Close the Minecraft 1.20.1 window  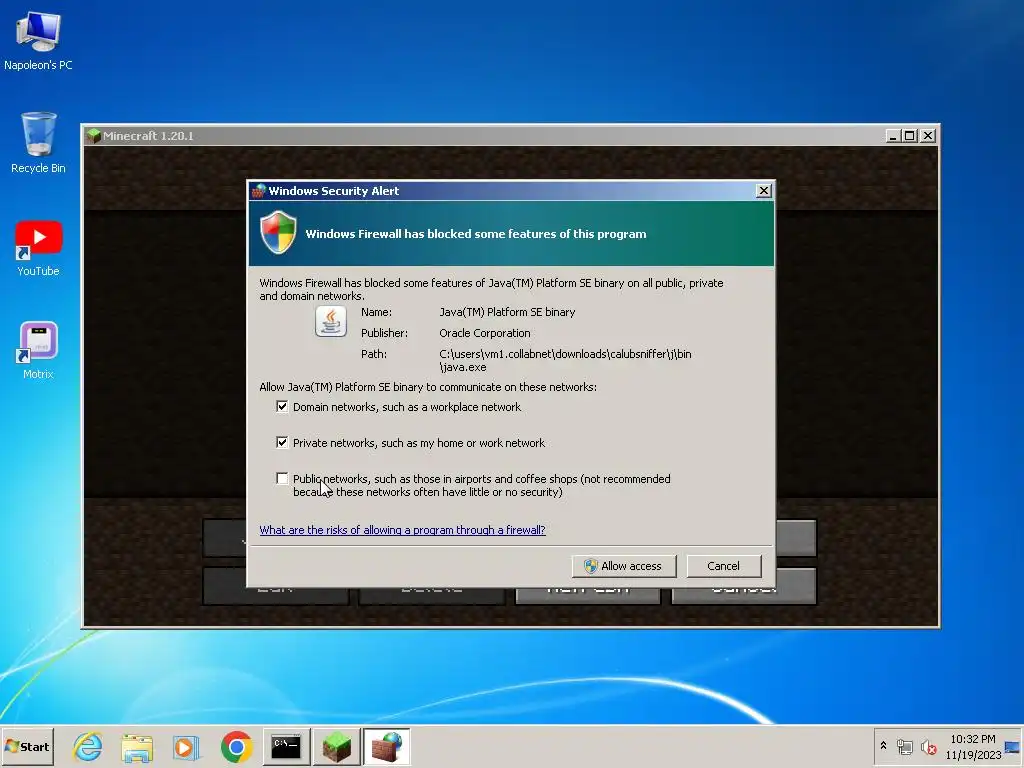coord(927,136)
